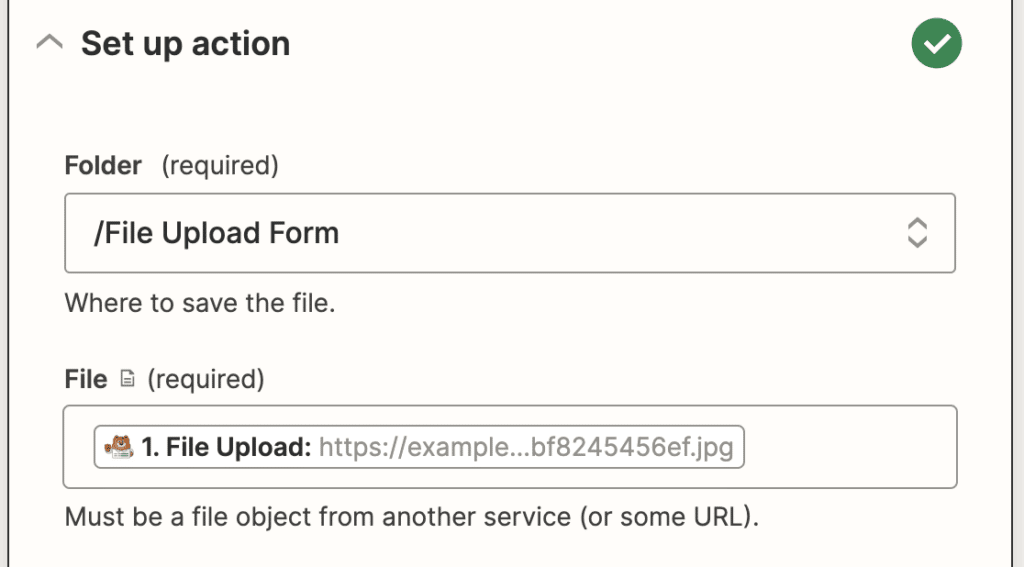Collapse the Set up action section chevron
The width and height of the screenshot is (1024, 567).
[50, 44]
